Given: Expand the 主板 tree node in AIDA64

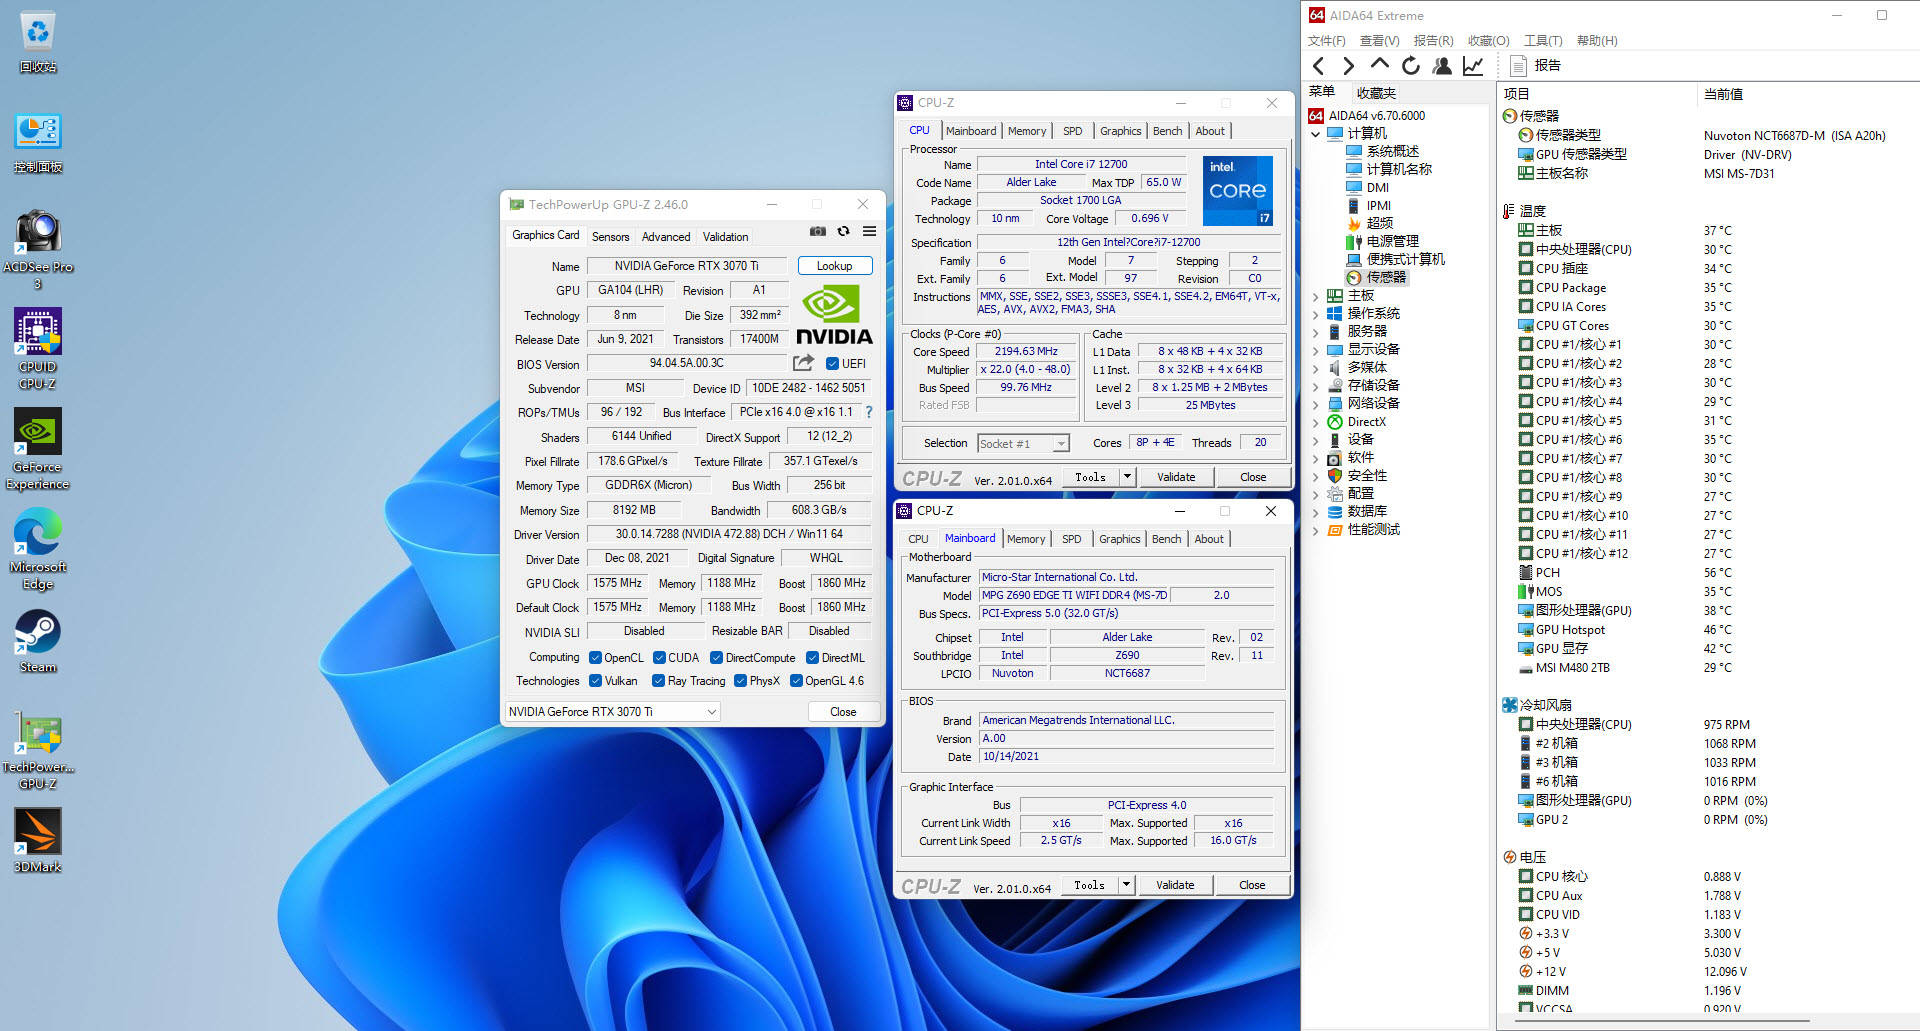Looking at the screenshot, I should coord(1316,296).
